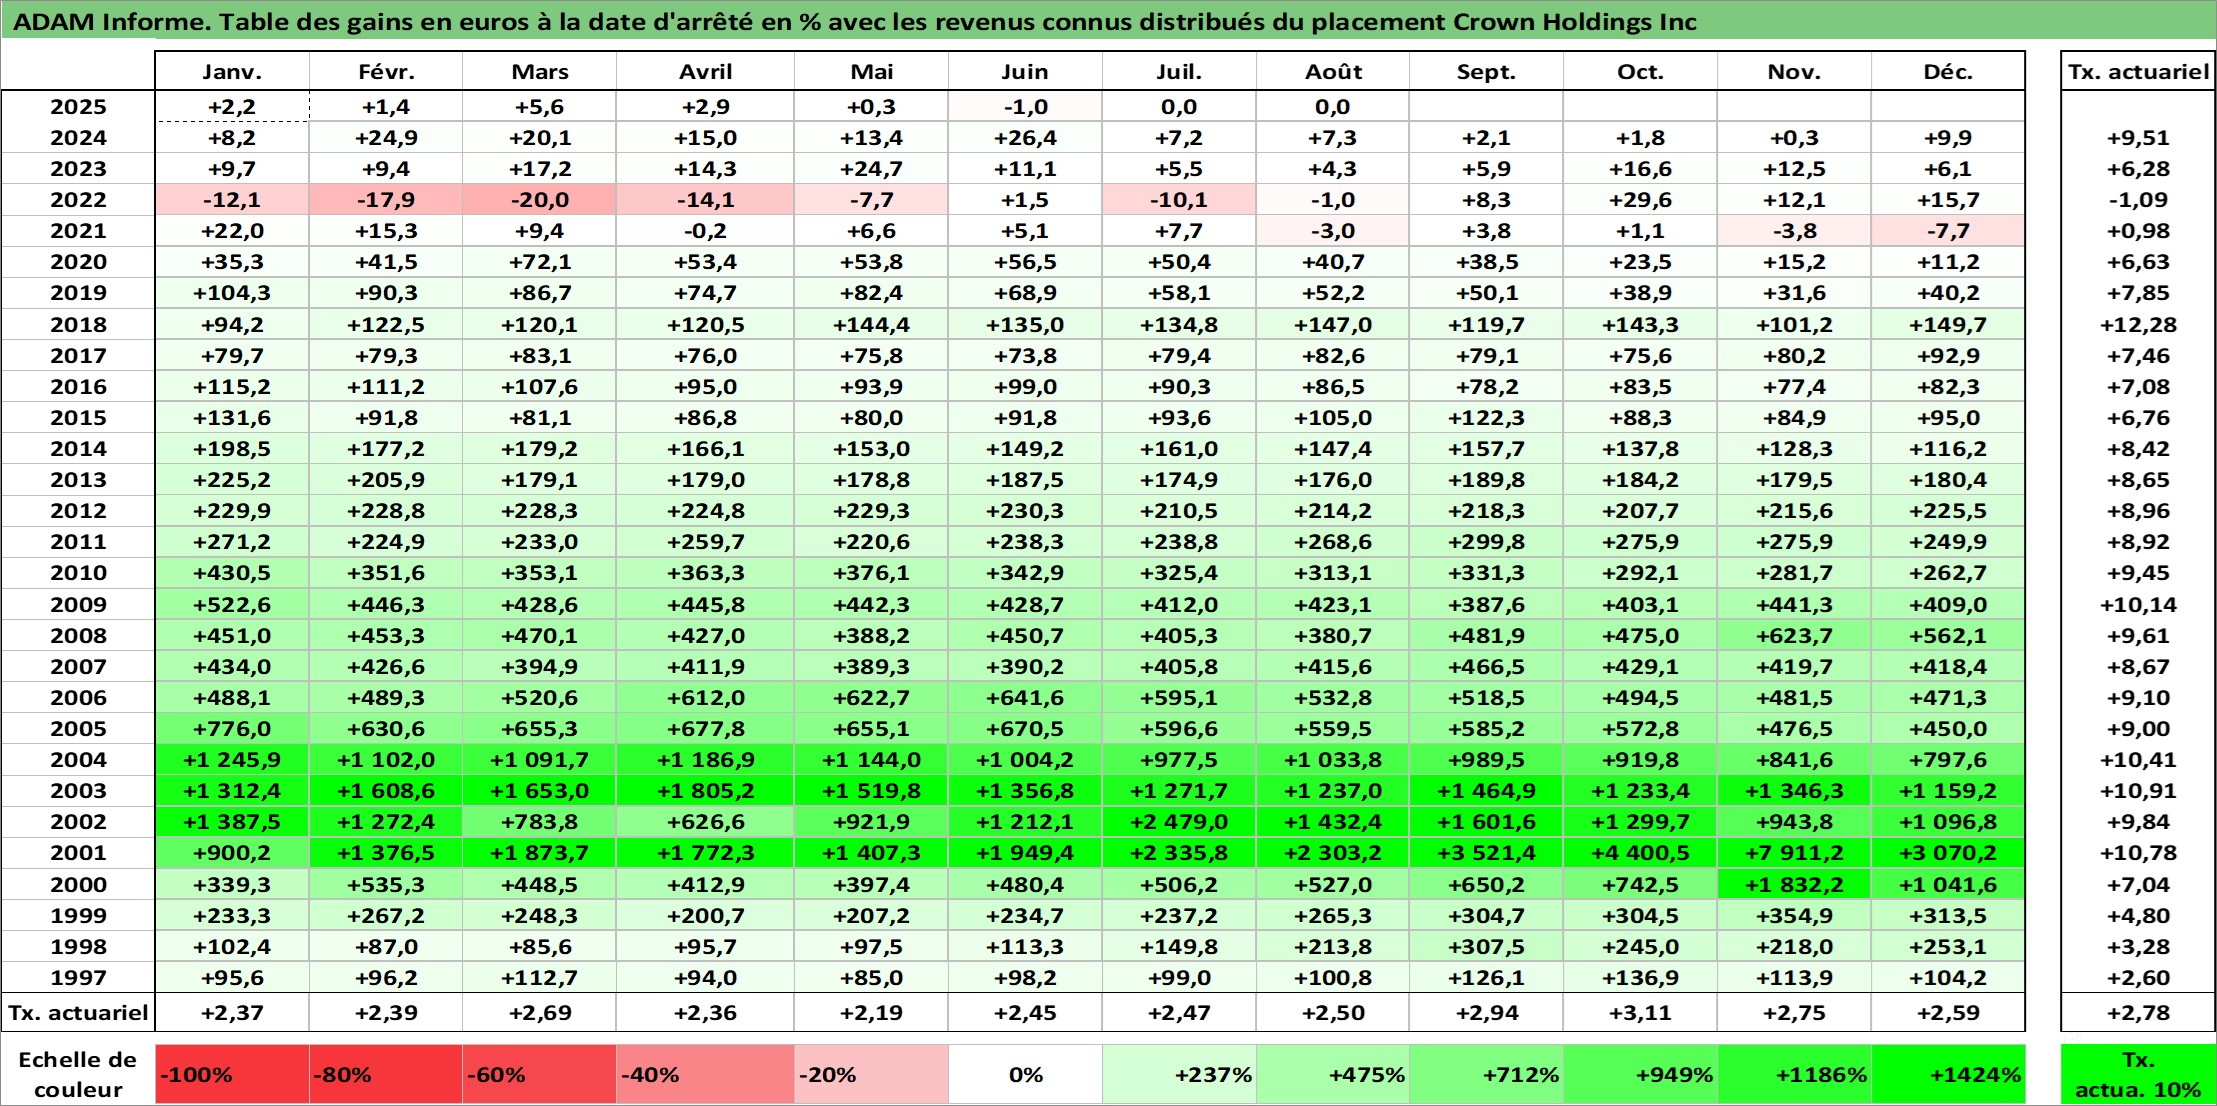The image size is (2217, 1106).
Task: Select the +2,2 cell for Janv. 2025
Action: [x=232, y=107]
